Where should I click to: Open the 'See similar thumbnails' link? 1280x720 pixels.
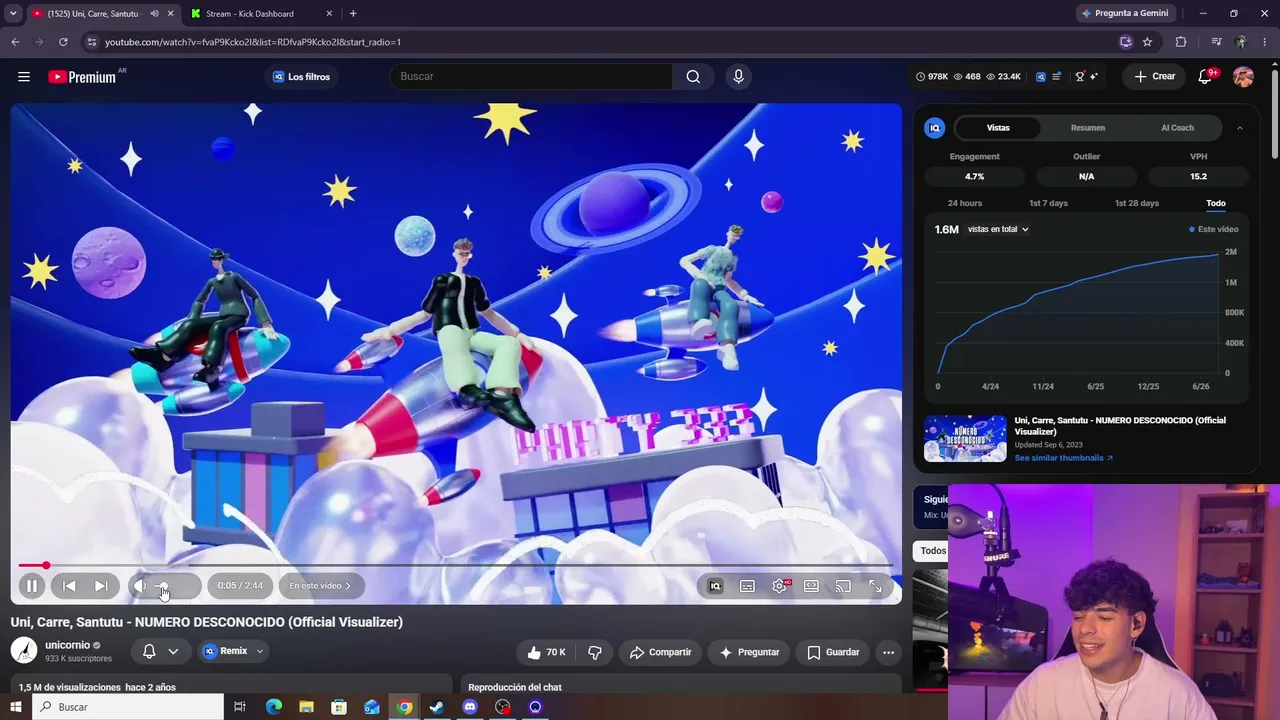point(1064,458)
